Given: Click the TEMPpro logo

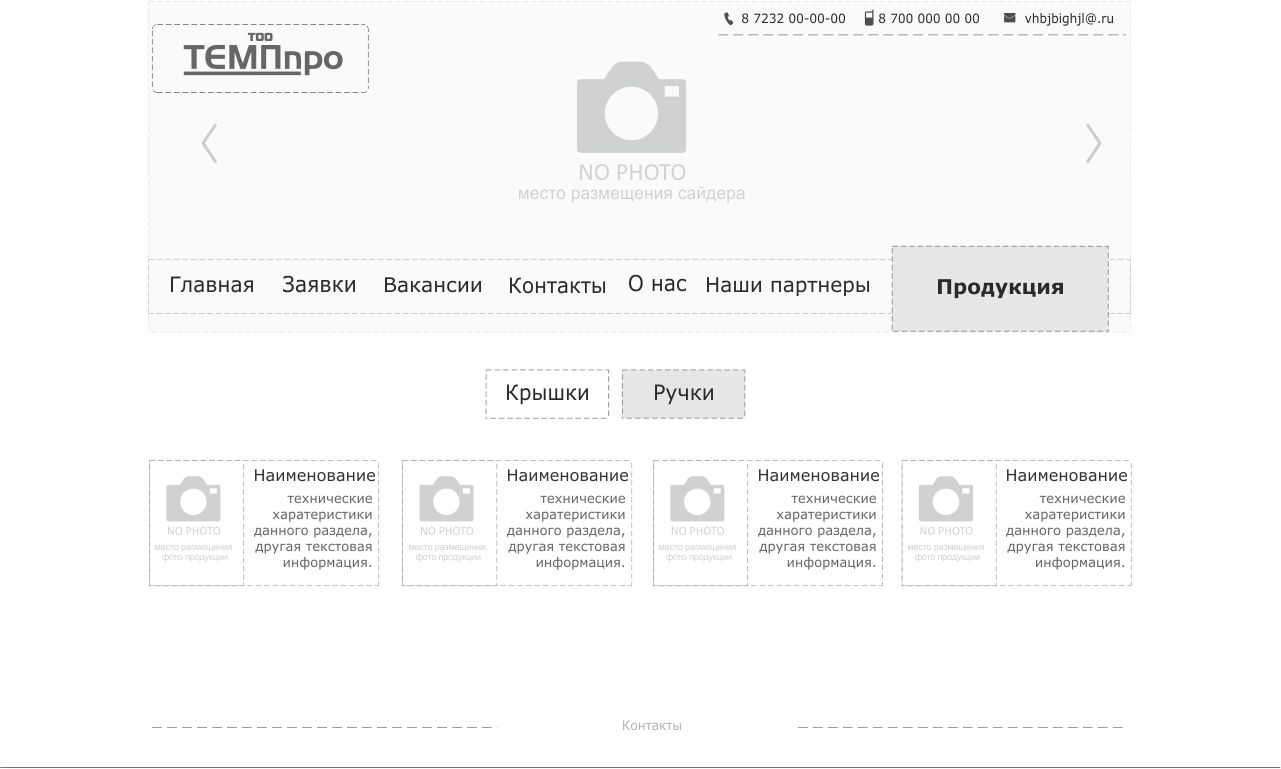Looking at the screenshot, I should coord(261,58).
